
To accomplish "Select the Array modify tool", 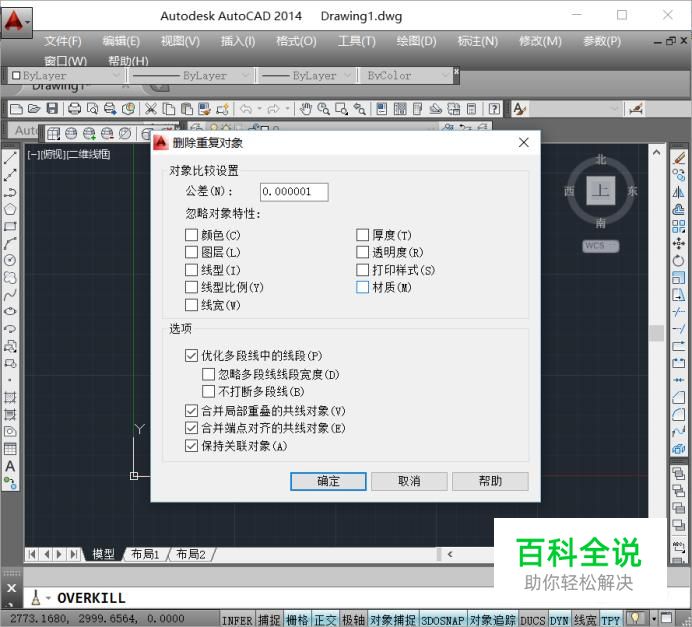I will (x=679, y=226).
